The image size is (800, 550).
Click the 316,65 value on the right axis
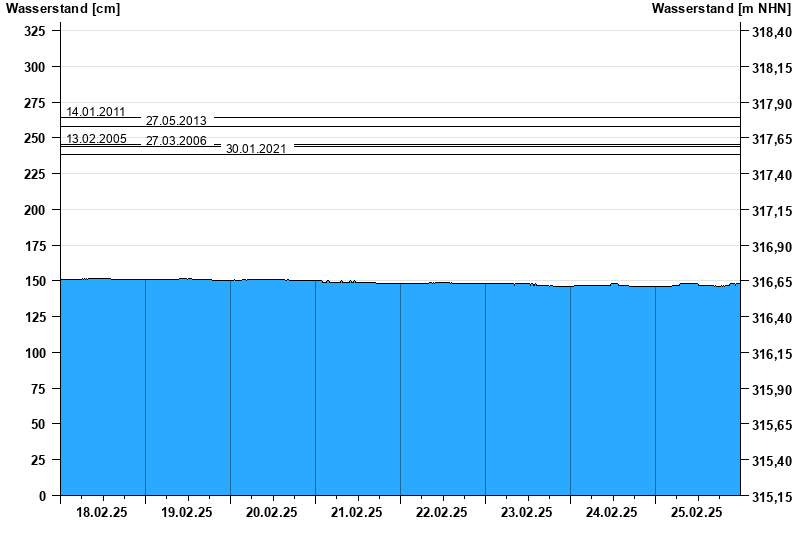pos(771,283)
